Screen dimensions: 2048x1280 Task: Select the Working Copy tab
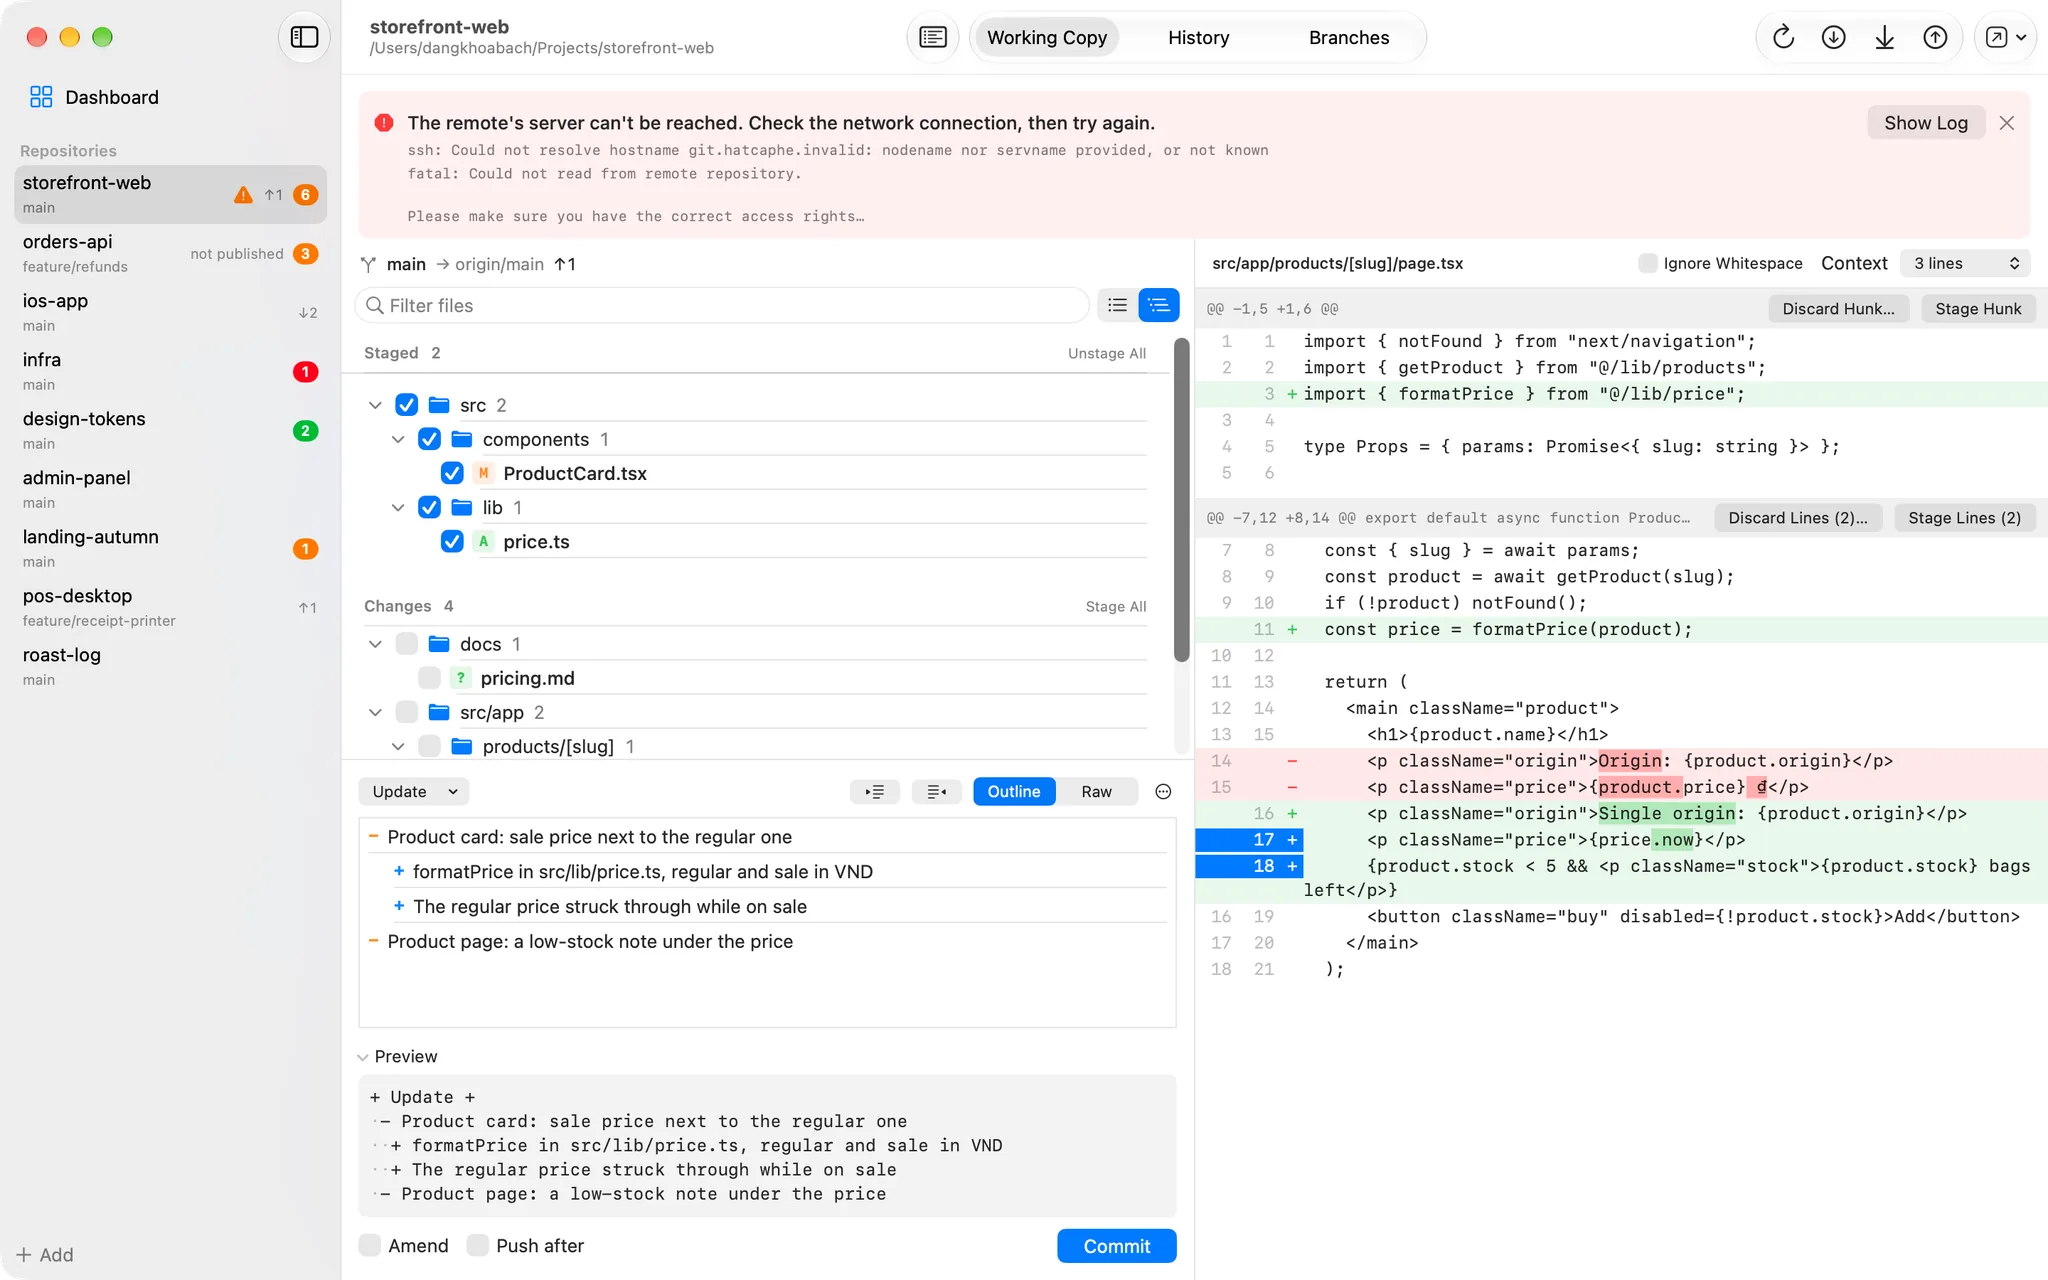click(x=1046, y=37)
